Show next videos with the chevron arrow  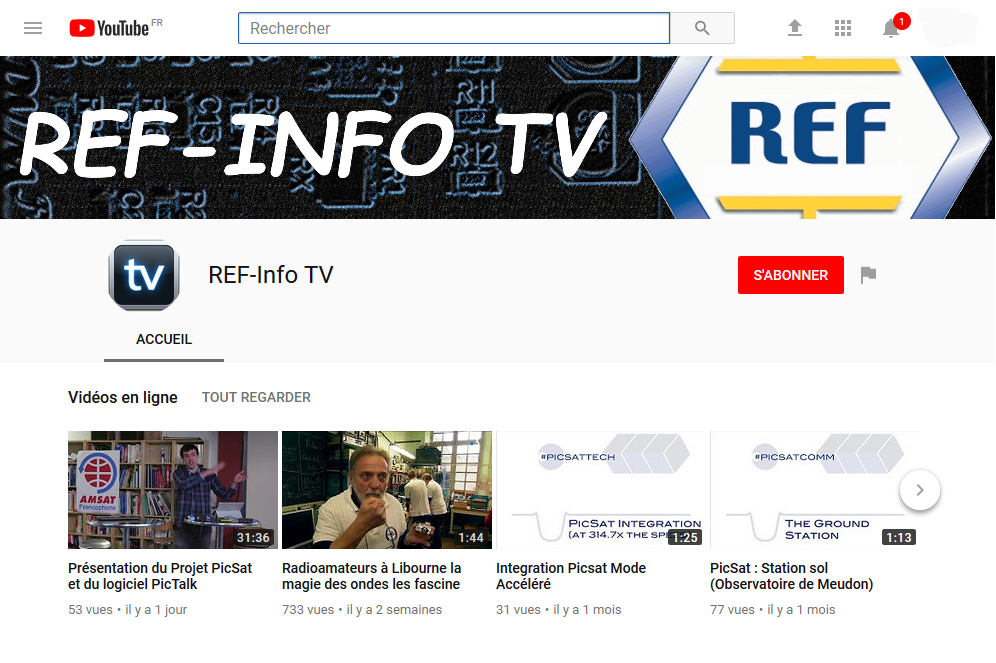coord(920,490)
